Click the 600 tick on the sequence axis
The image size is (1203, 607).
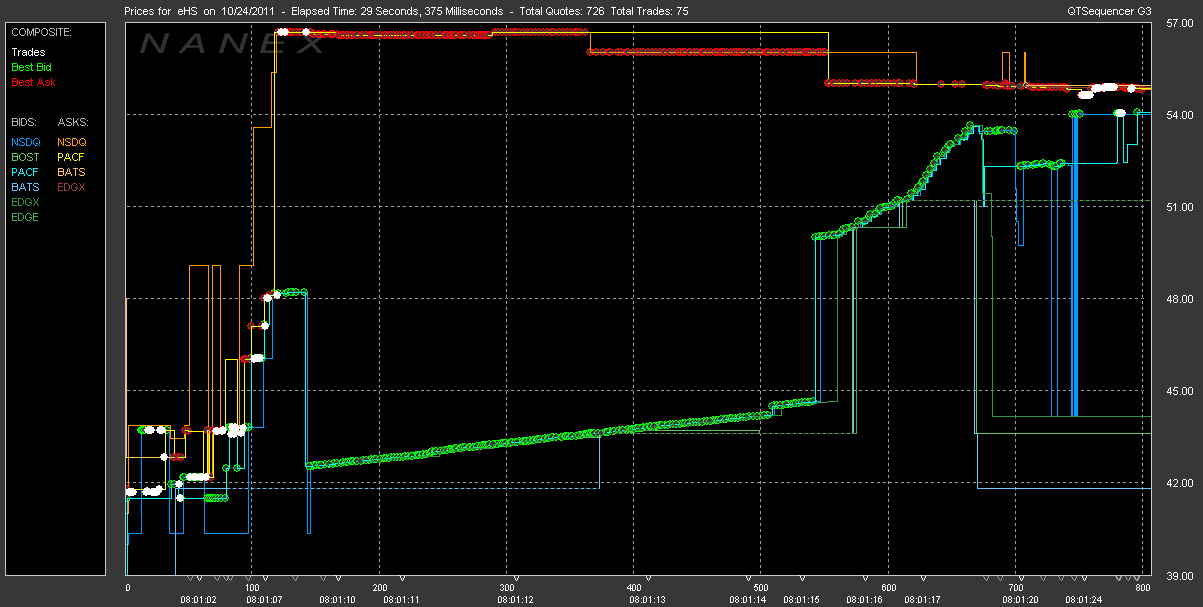pyautogui.click(x=888, y=588)
